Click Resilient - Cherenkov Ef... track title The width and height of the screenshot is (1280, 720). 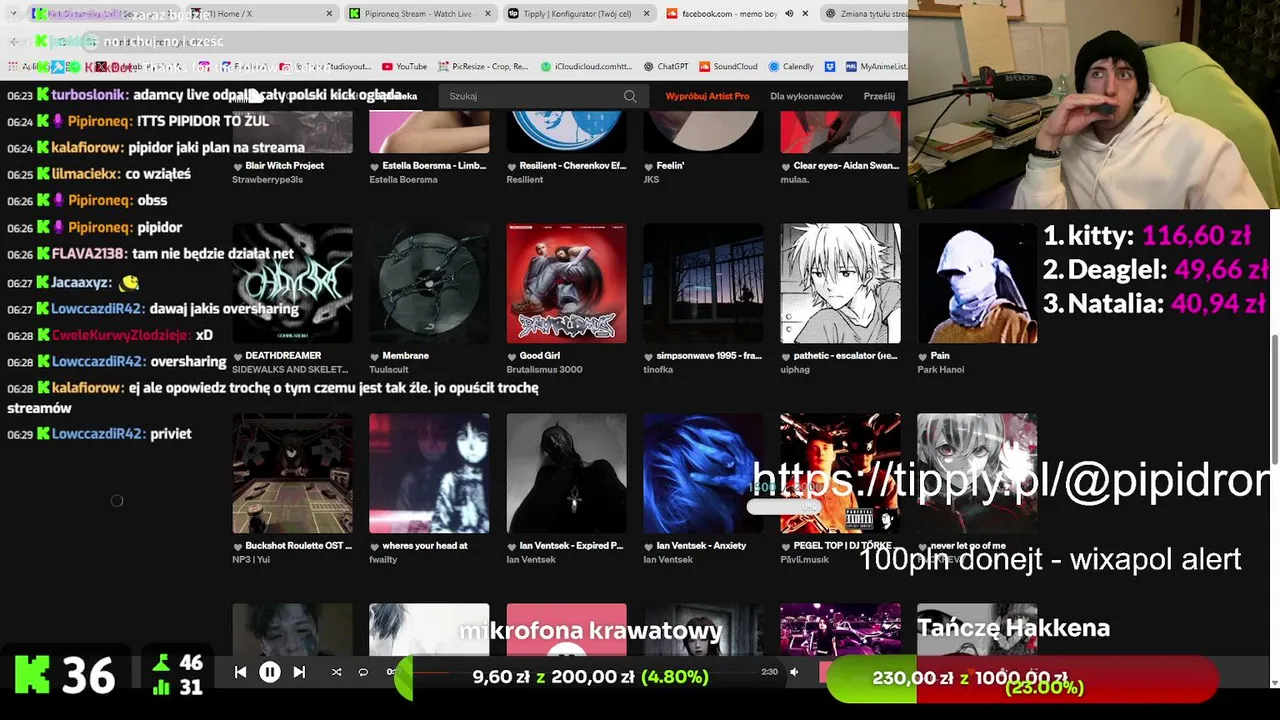(572, 166)
